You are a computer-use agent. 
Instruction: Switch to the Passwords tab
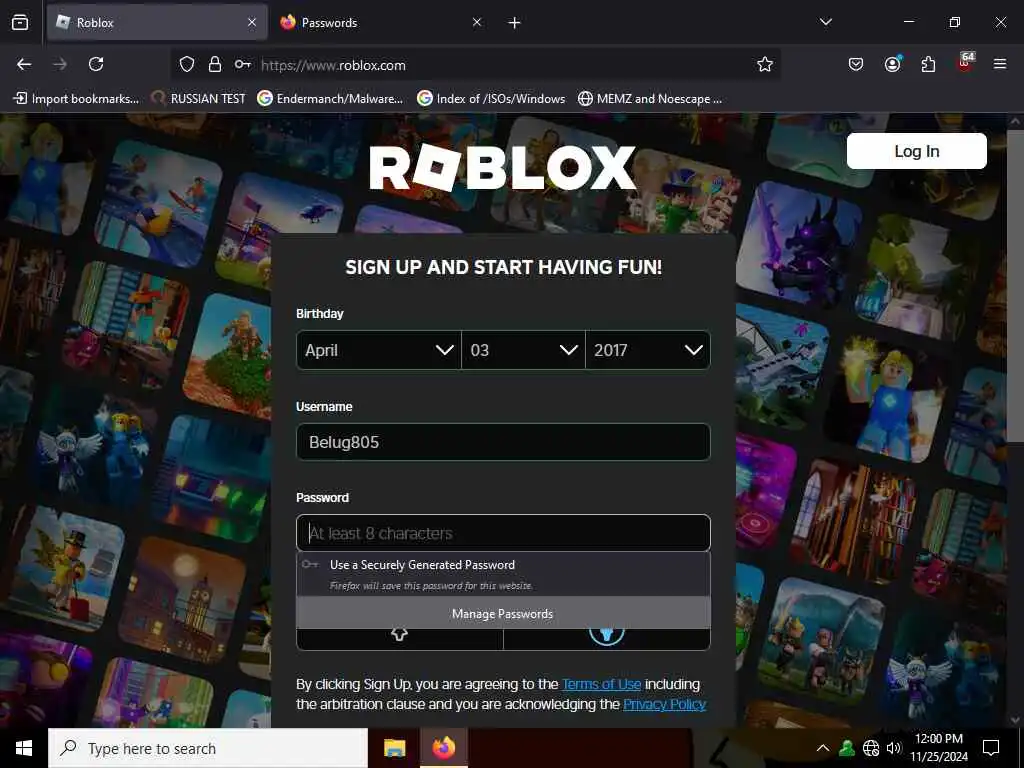click(381, 22)
